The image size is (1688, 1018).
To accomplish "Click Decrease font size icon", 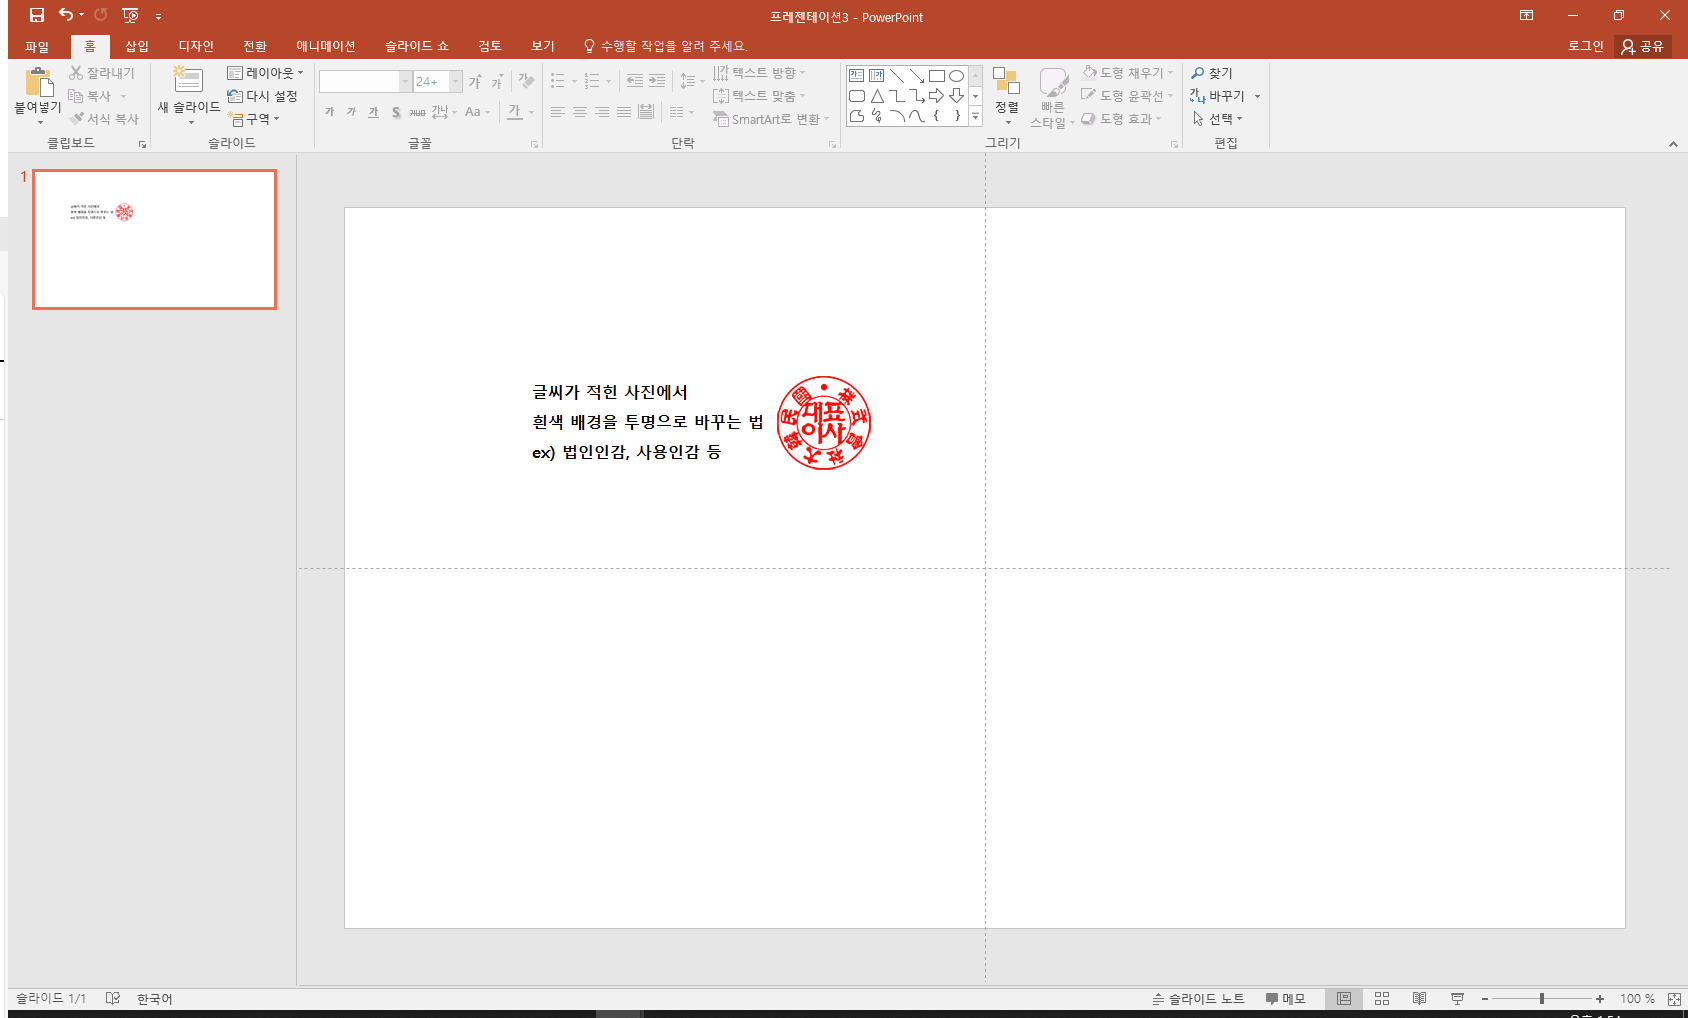I will 497,81.
